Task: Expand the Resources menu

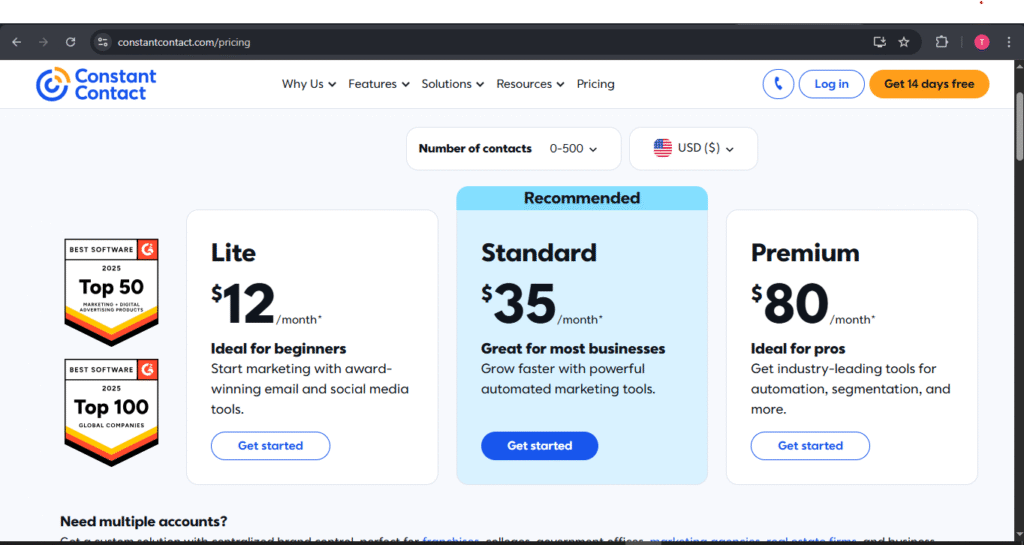Action: click(530, 84)
